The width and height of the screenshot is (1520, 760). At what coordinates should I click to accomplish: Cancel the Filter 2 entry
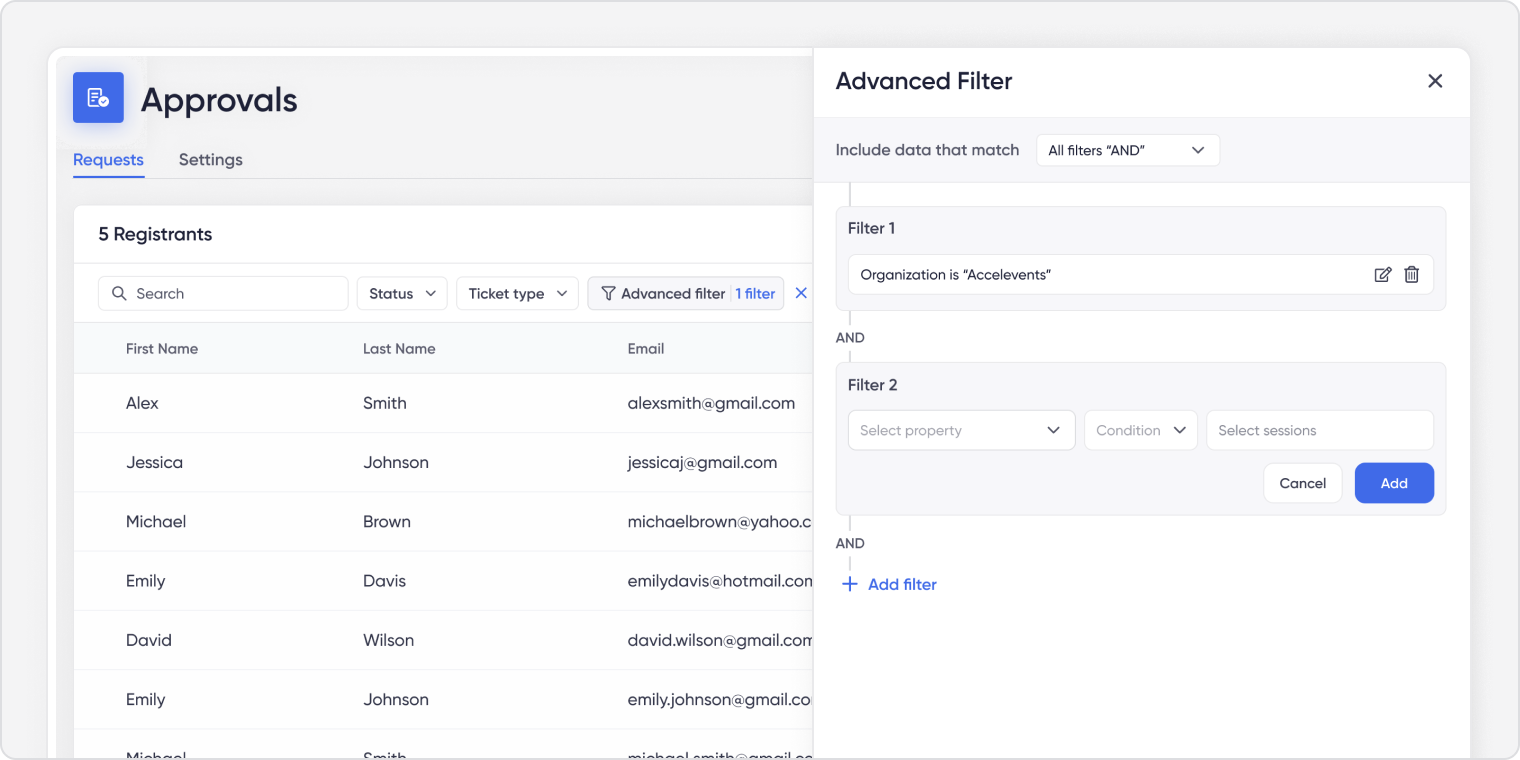point(1302,483)
